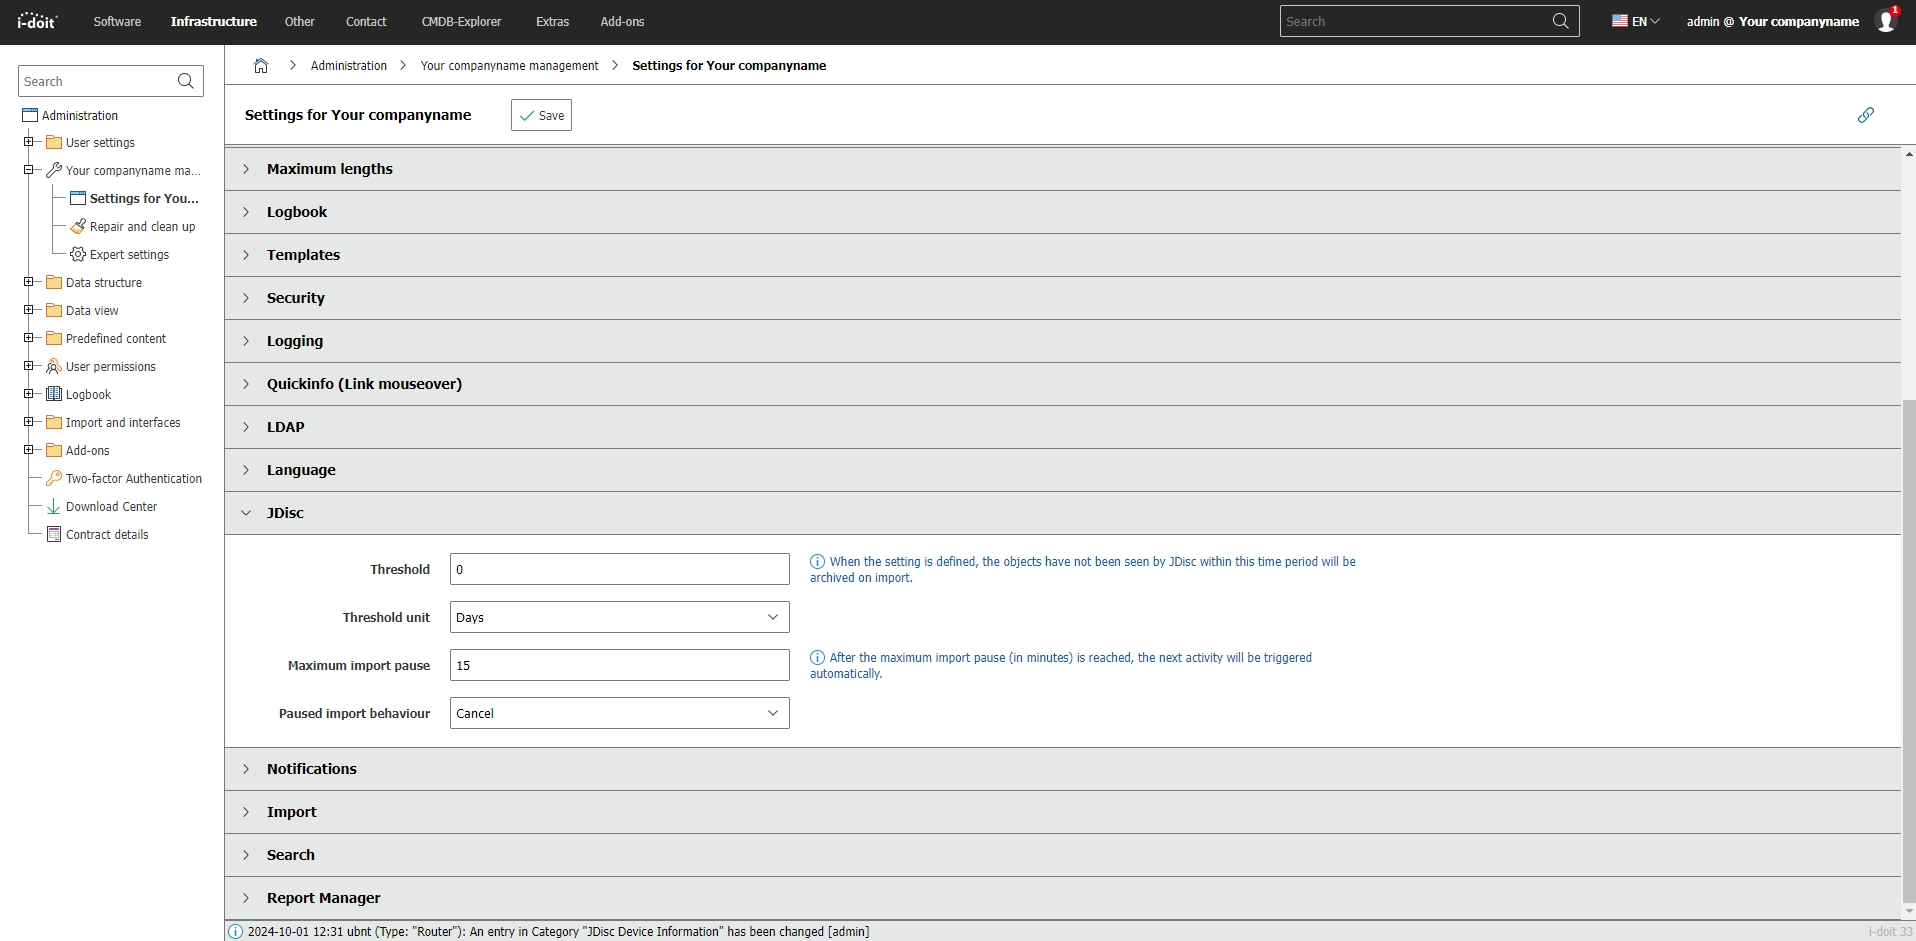The height and width of the screenshot is (941, 1916).
Task: Open the Paused import behaviour dropdown
Action: click(620, 713)
